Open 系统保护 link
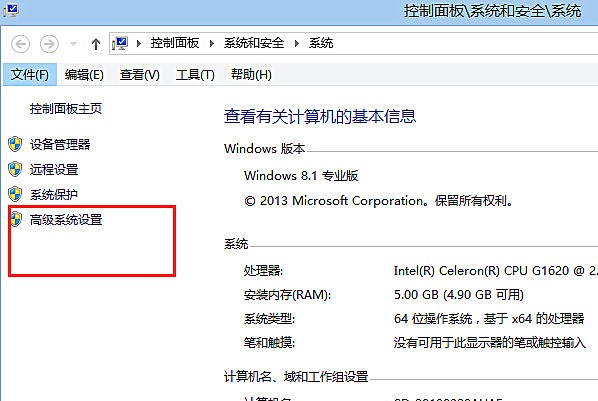The width and height of the screenshot is (598, 401). point(54,195)
